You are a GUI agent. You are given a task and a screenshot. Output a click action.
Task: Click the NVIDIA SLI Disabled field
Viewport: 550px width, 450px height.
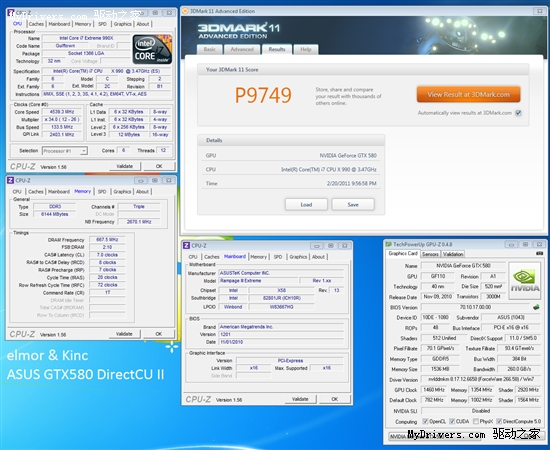coord(481,411)
